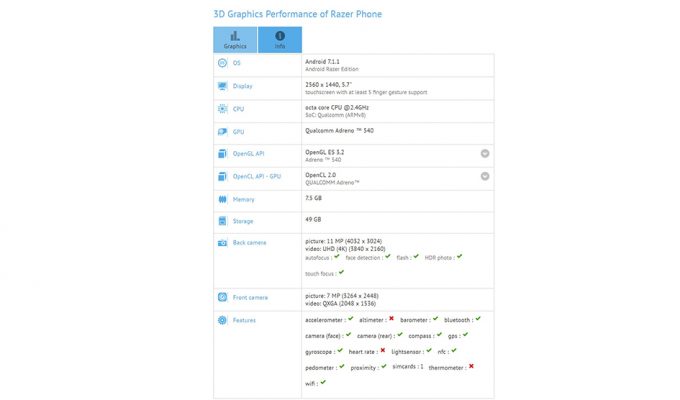This screenshot has height=400, width=680.
Task: Open the Info tab
Action: click(280, 40)
